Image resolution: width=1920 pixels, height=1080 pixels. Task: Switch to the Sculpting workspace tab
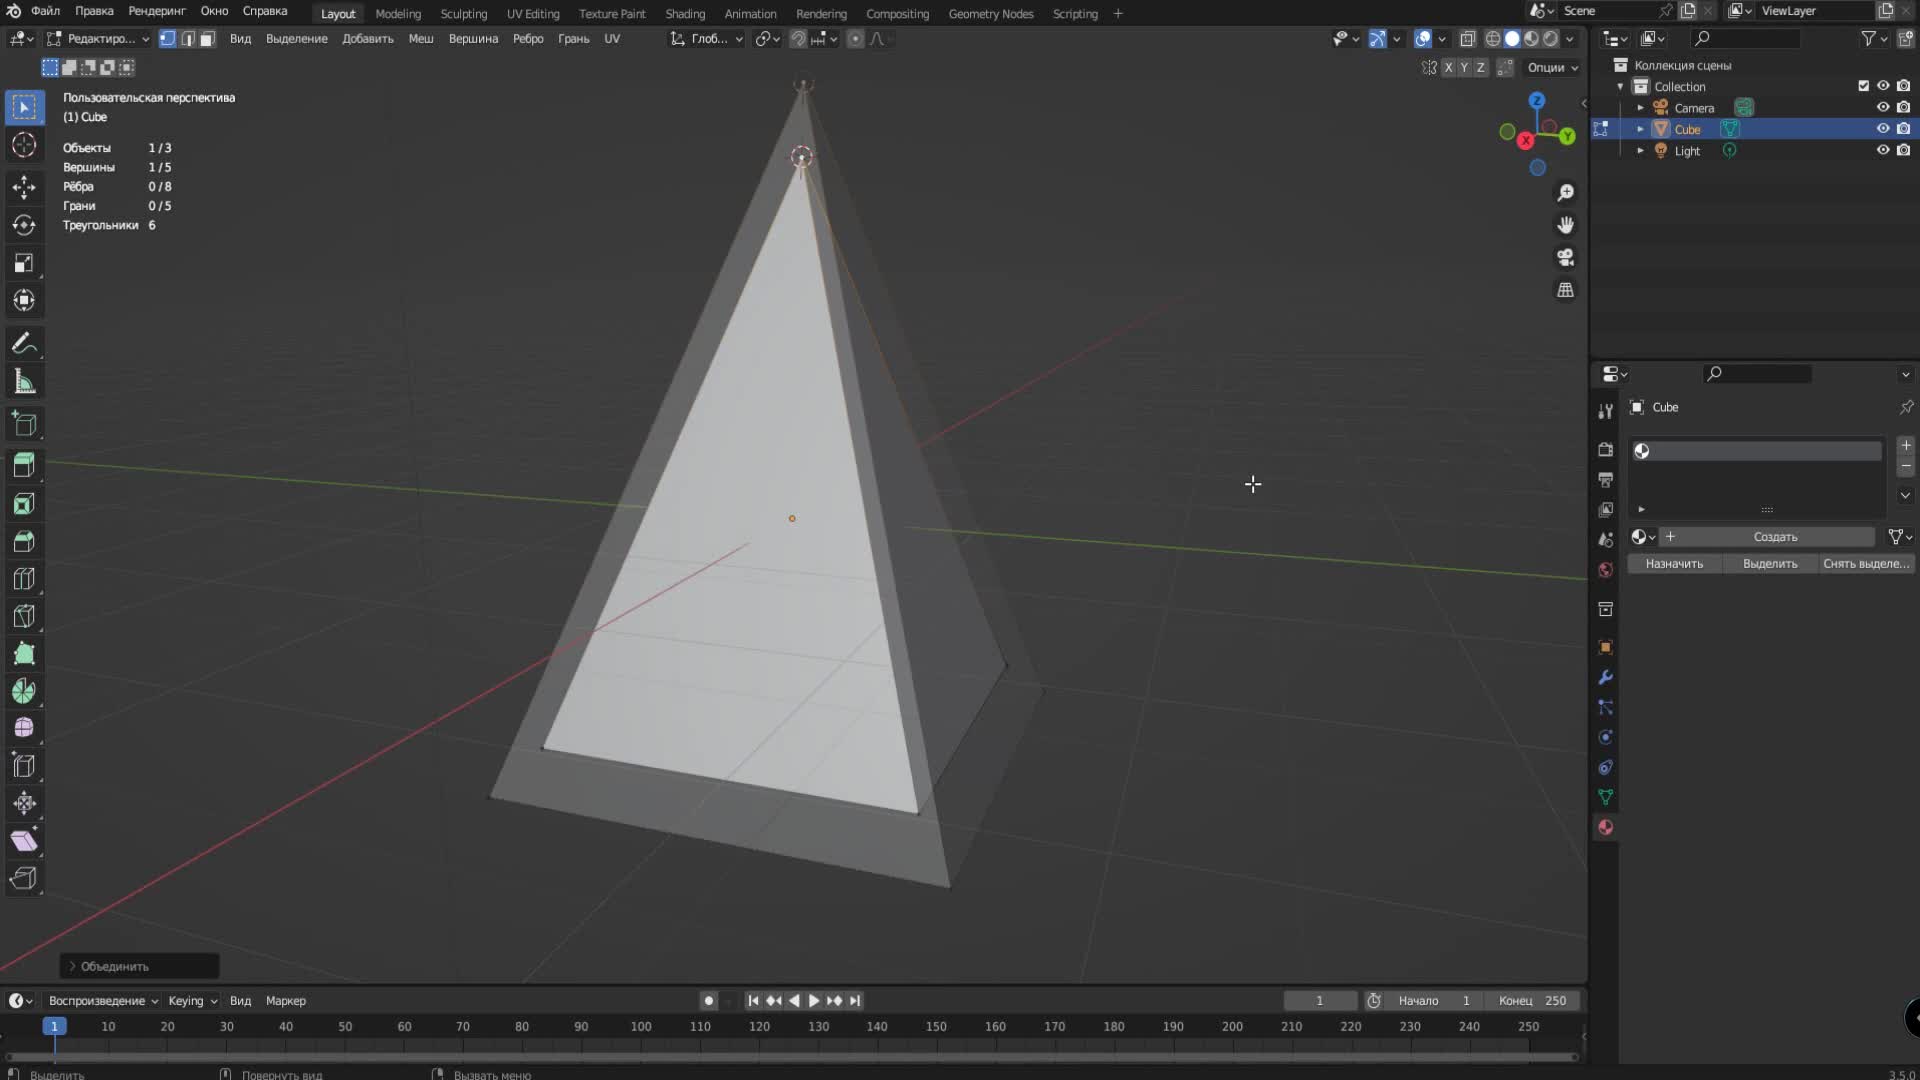[464, 14]
